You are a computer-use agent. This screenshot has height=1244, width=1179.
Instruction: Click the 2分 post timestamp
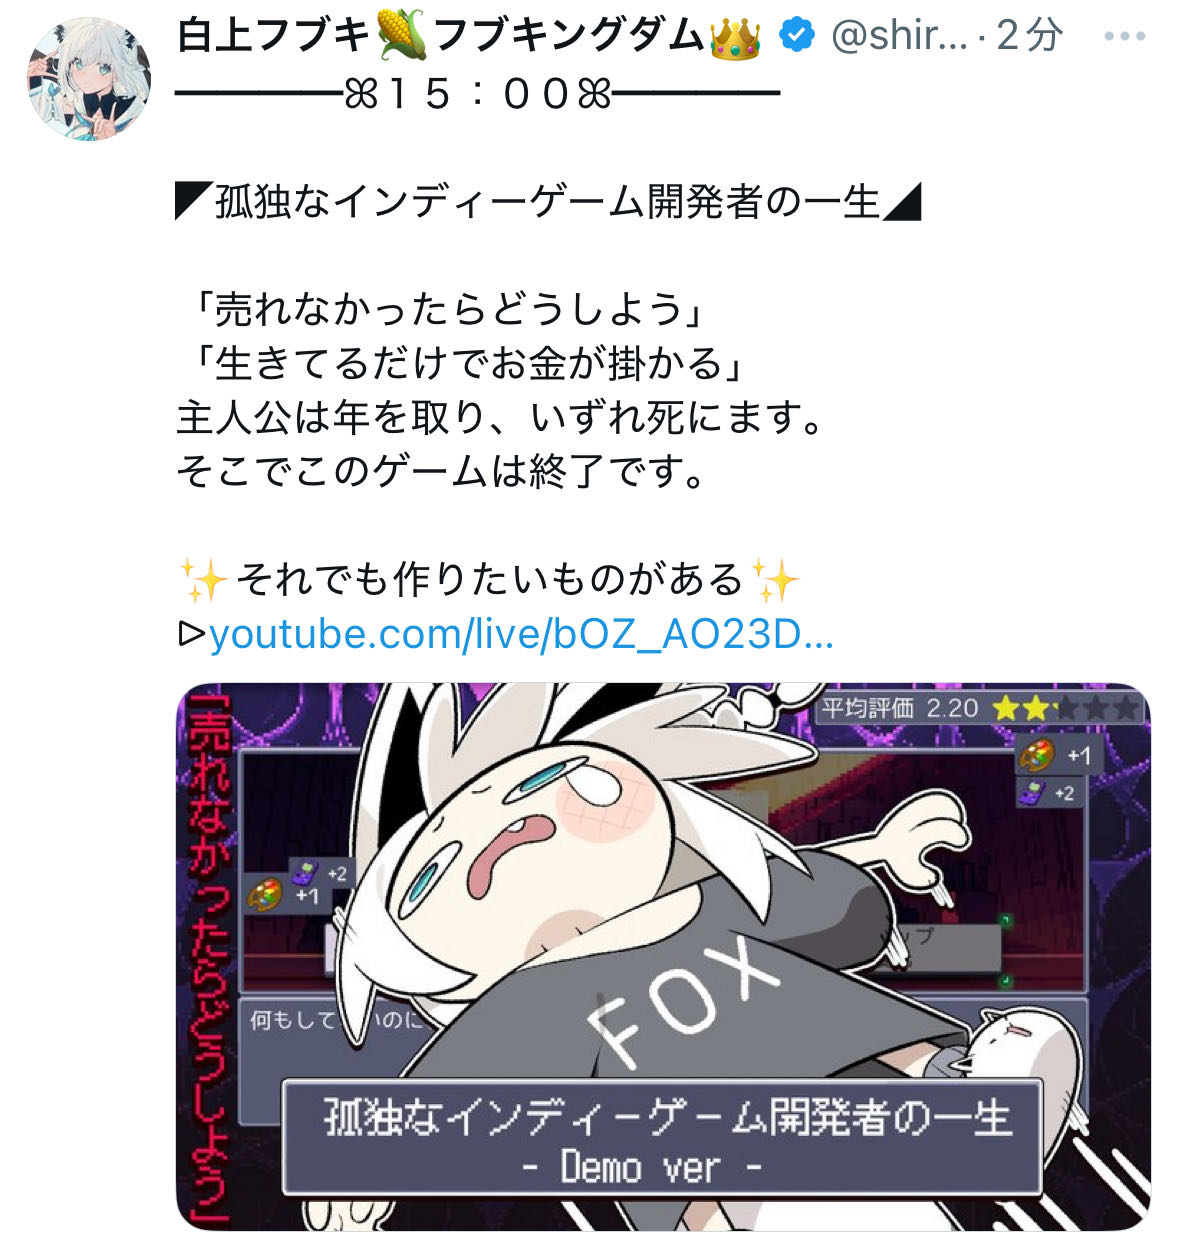coord(1029,37)
